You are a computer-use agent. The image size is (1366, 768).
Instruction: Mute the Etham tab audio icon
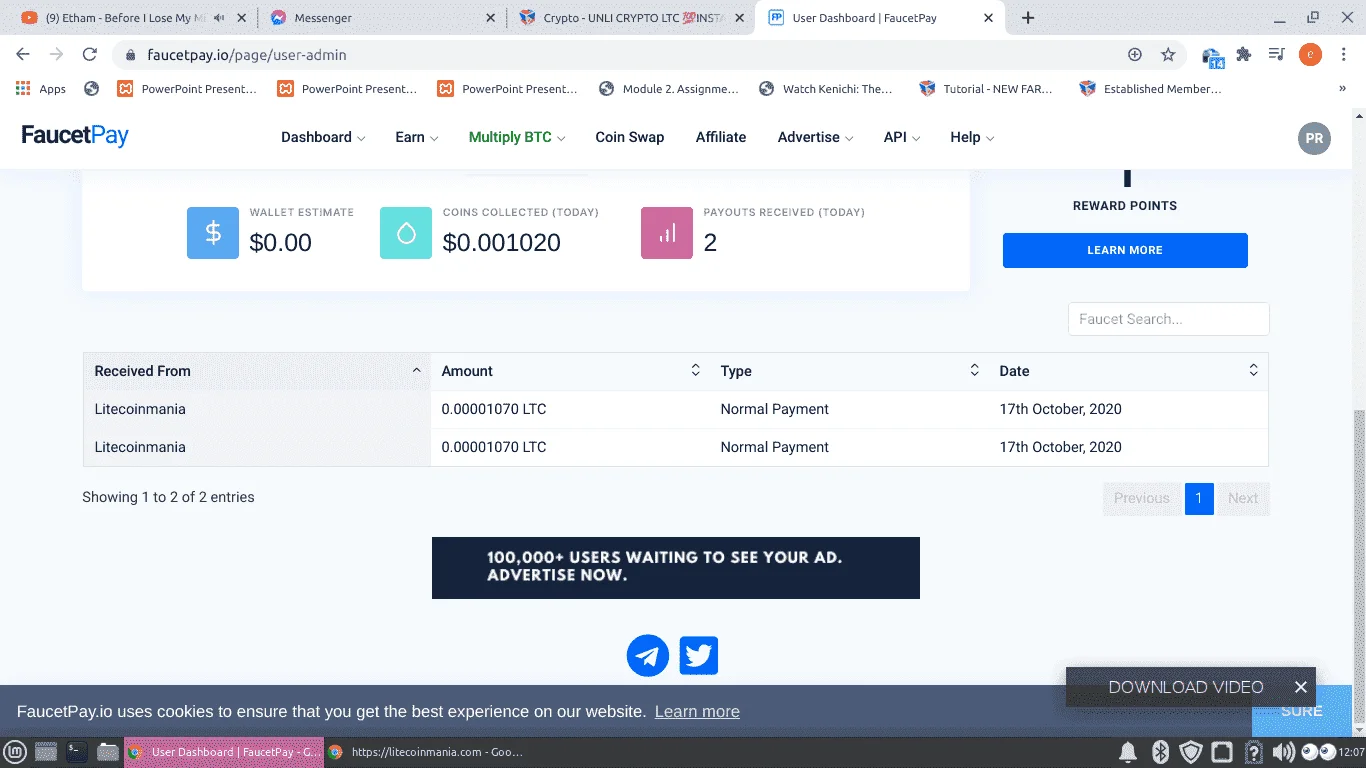(x=220, y=18)
